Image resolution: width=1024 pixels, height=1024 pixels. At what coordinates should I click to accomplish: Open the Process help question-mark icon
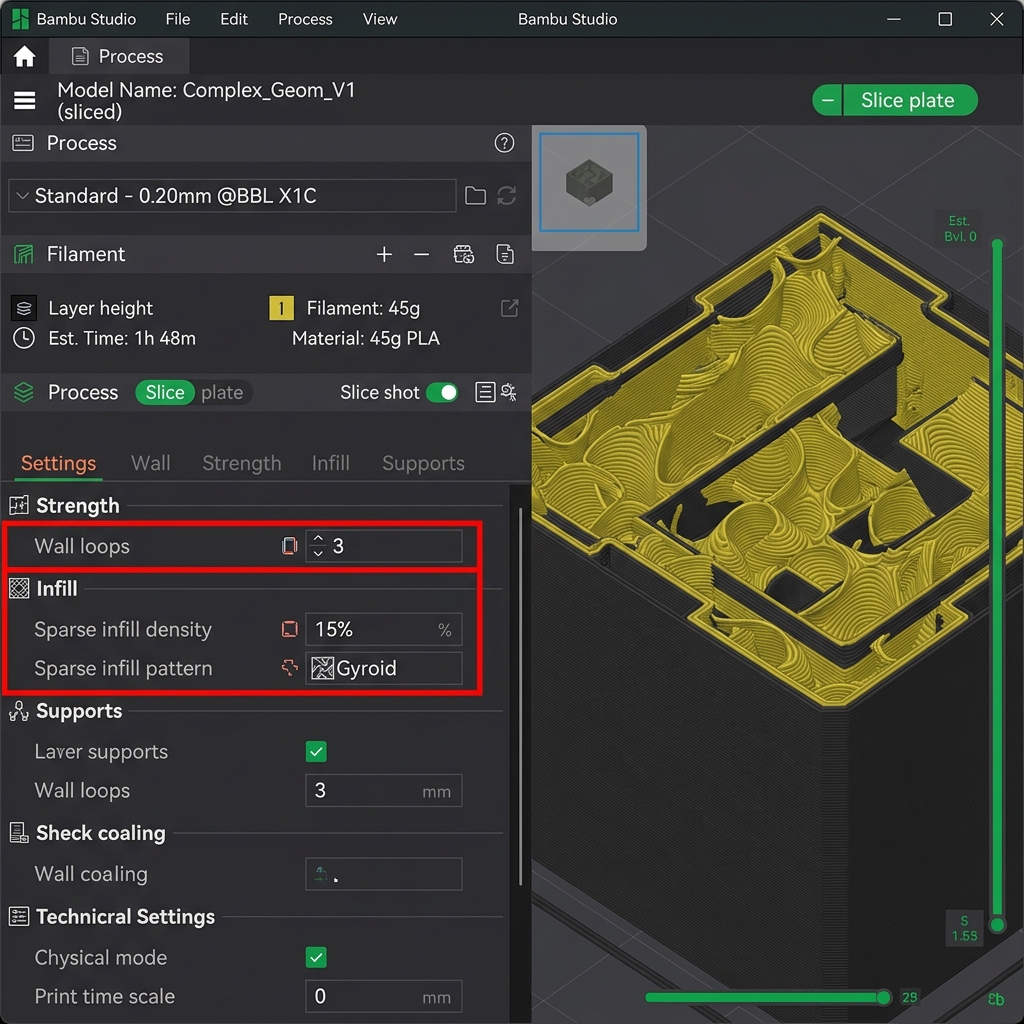point(504,143)
